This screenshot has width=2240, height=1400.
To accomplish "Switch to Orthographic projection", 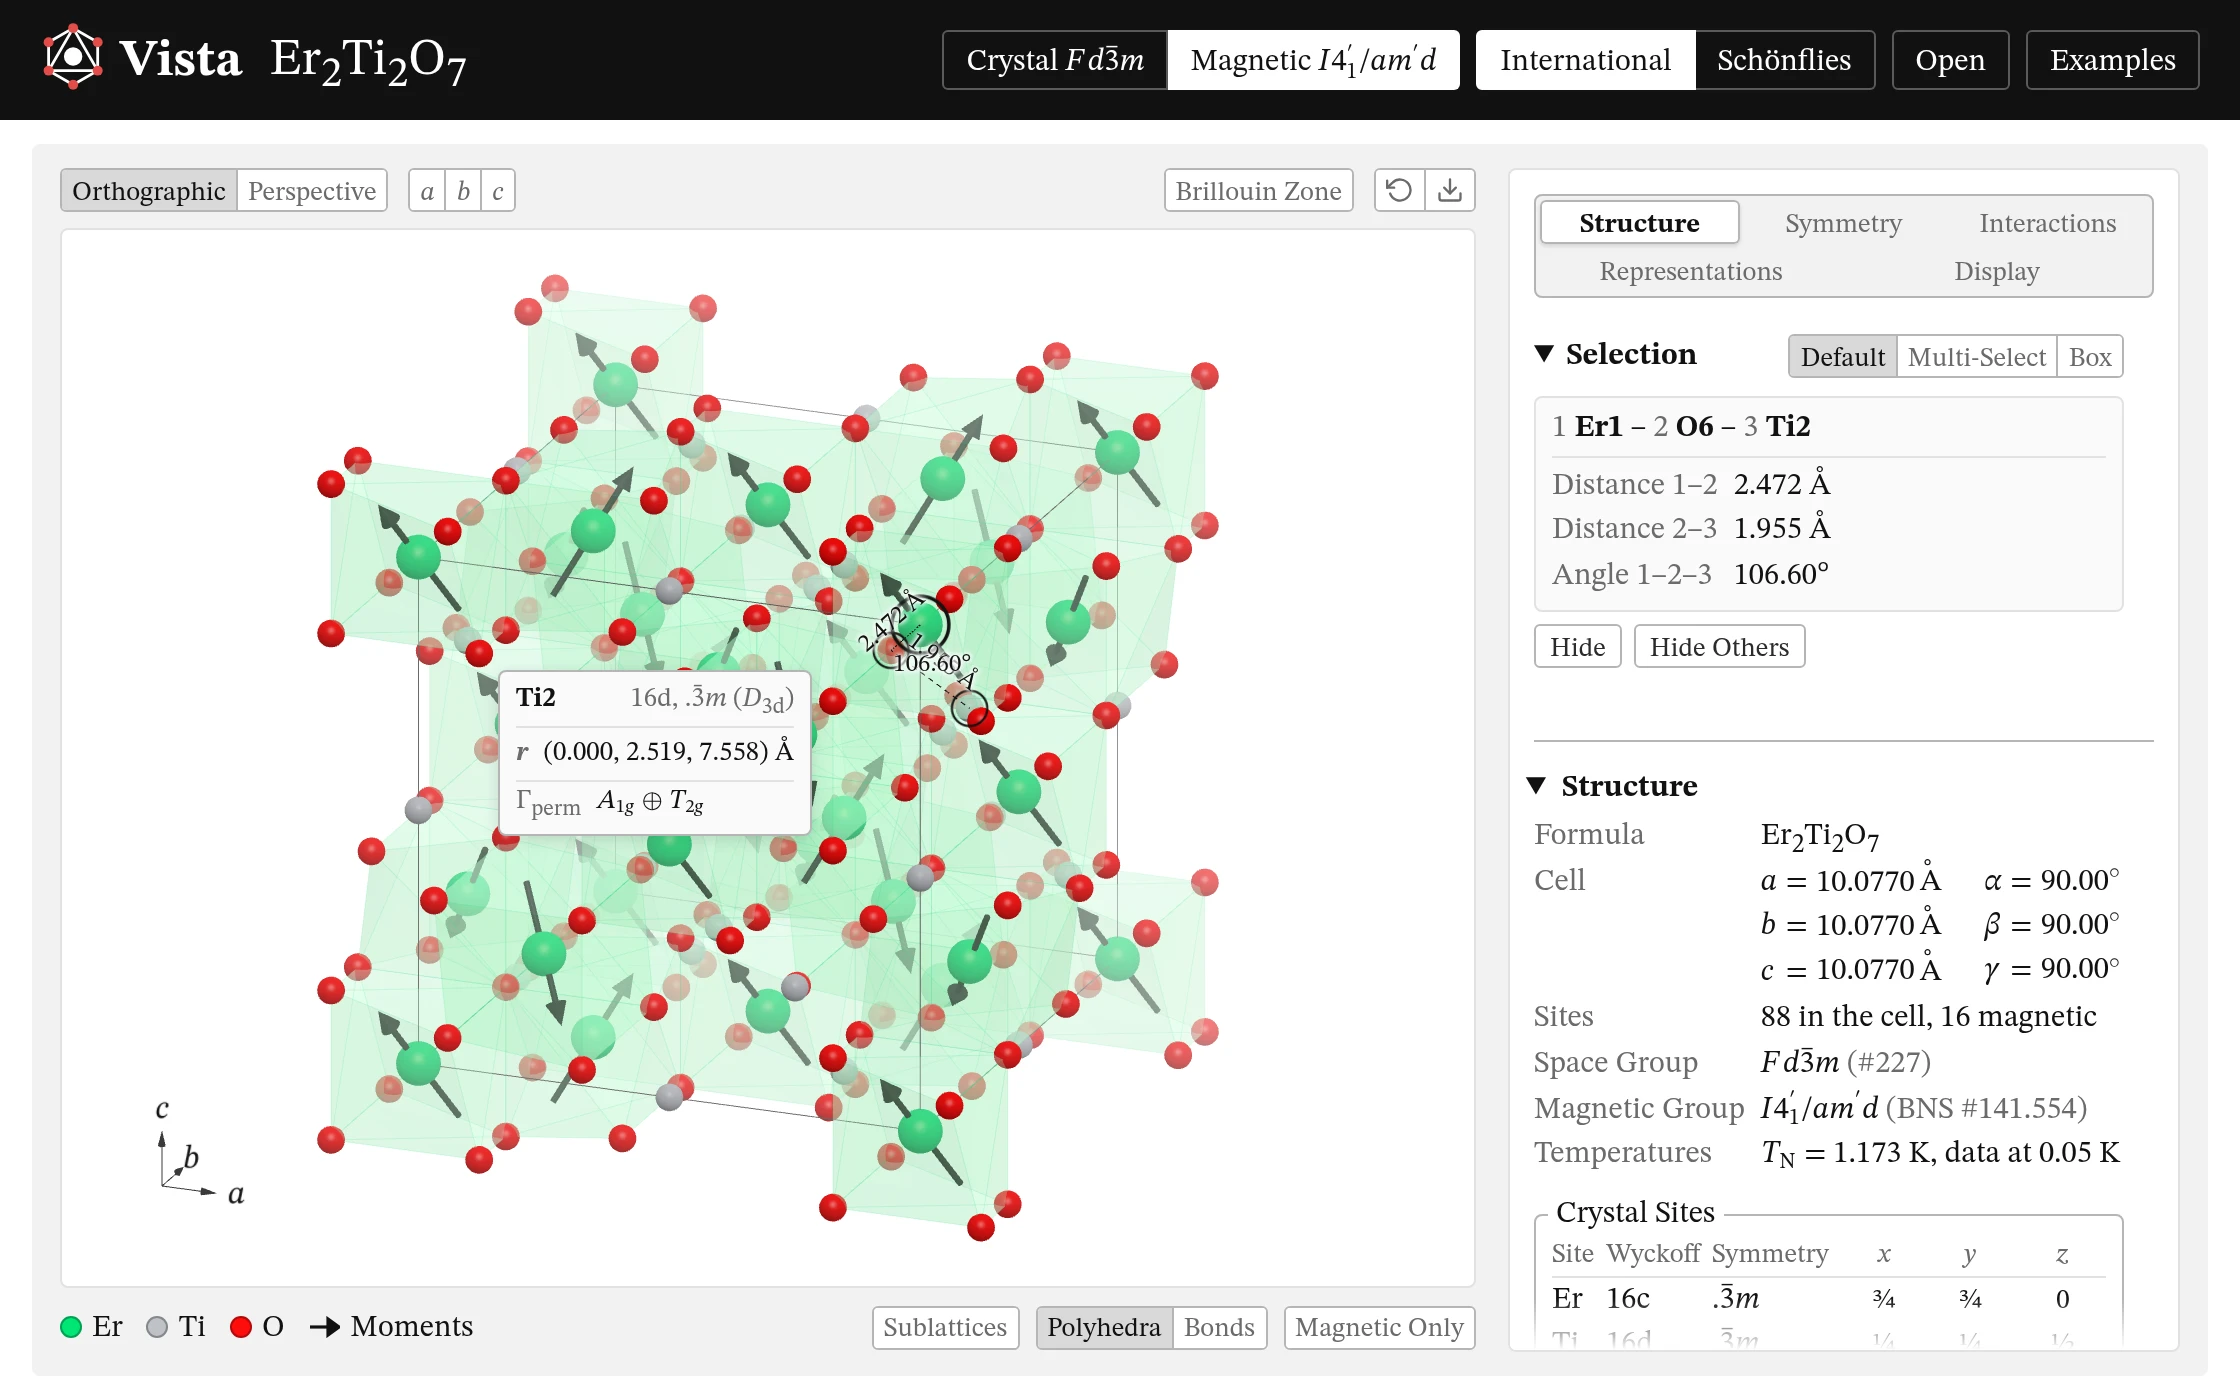I will (x=149, y=191).
